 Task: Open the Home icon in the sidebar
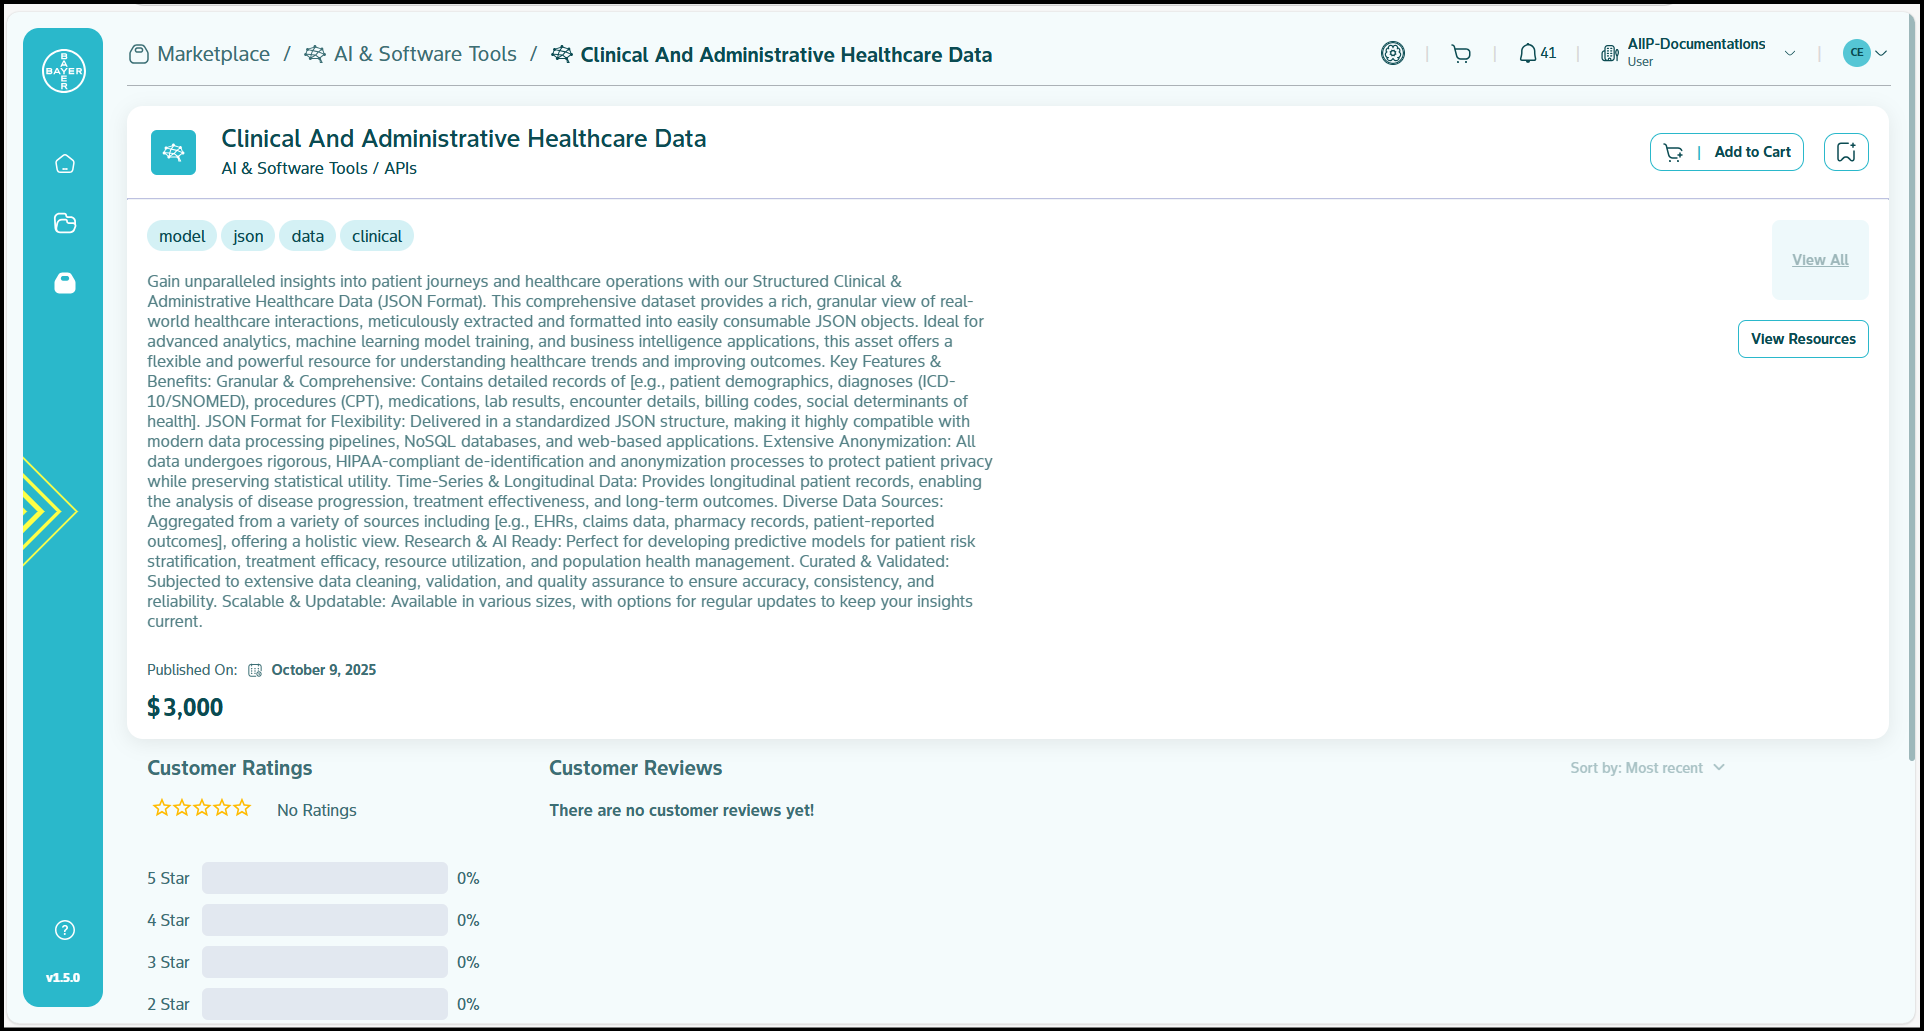pyautogui.click(x=65, y=164)
